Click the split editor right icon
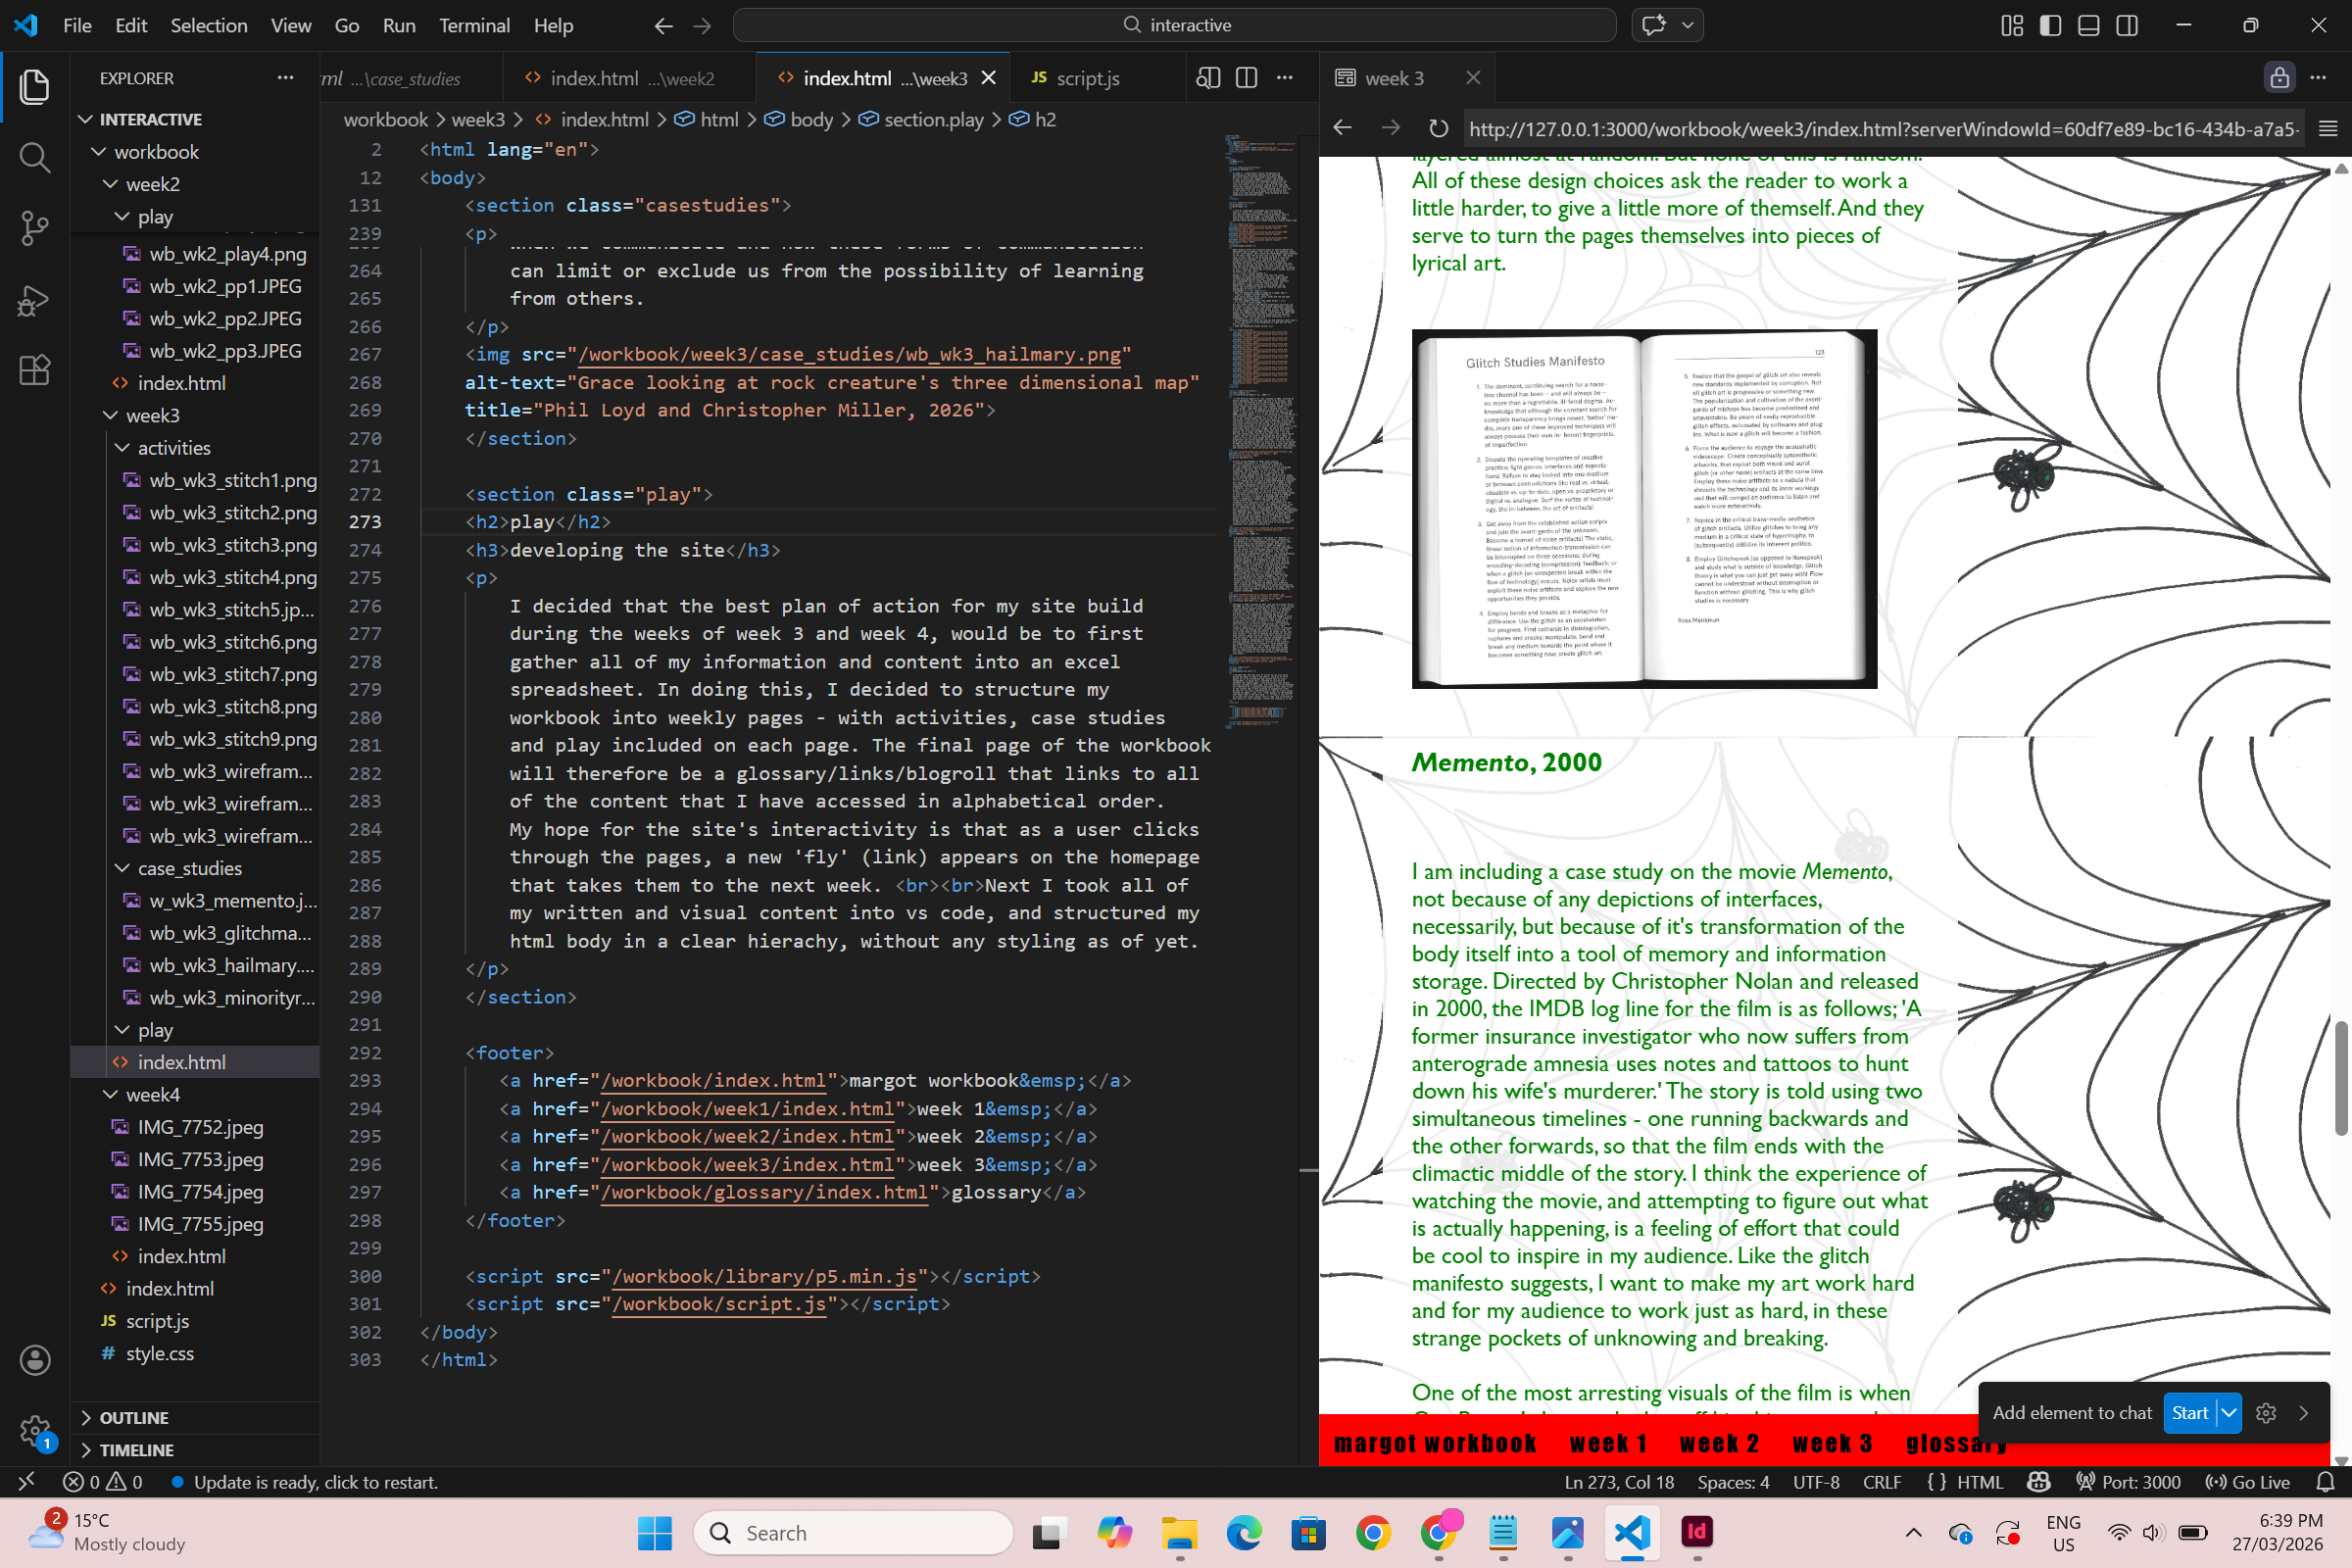2352x1568 pixels. (x=1246, y=78)
